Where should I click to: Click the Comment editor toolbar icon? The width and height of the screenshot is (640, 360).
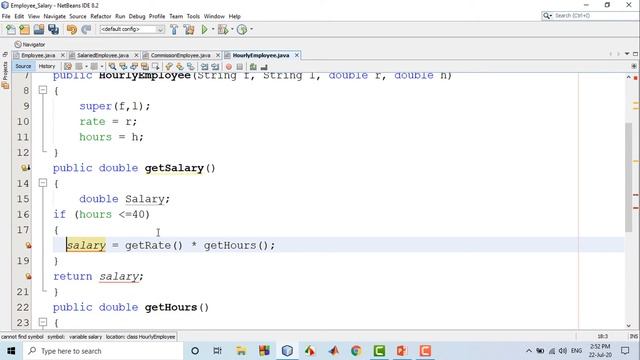pyautogui.click(x=253, y=67)
